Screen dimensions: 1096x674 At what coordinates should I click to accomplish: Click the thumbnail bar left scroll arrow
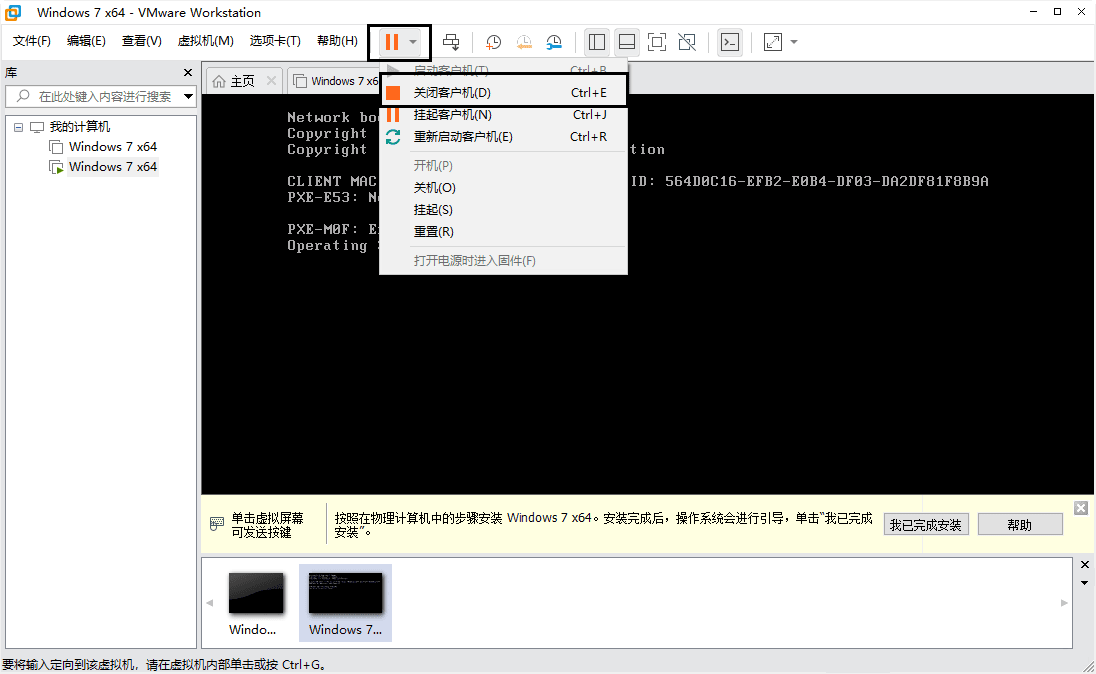pyautogui.click(x=210, y=603)
